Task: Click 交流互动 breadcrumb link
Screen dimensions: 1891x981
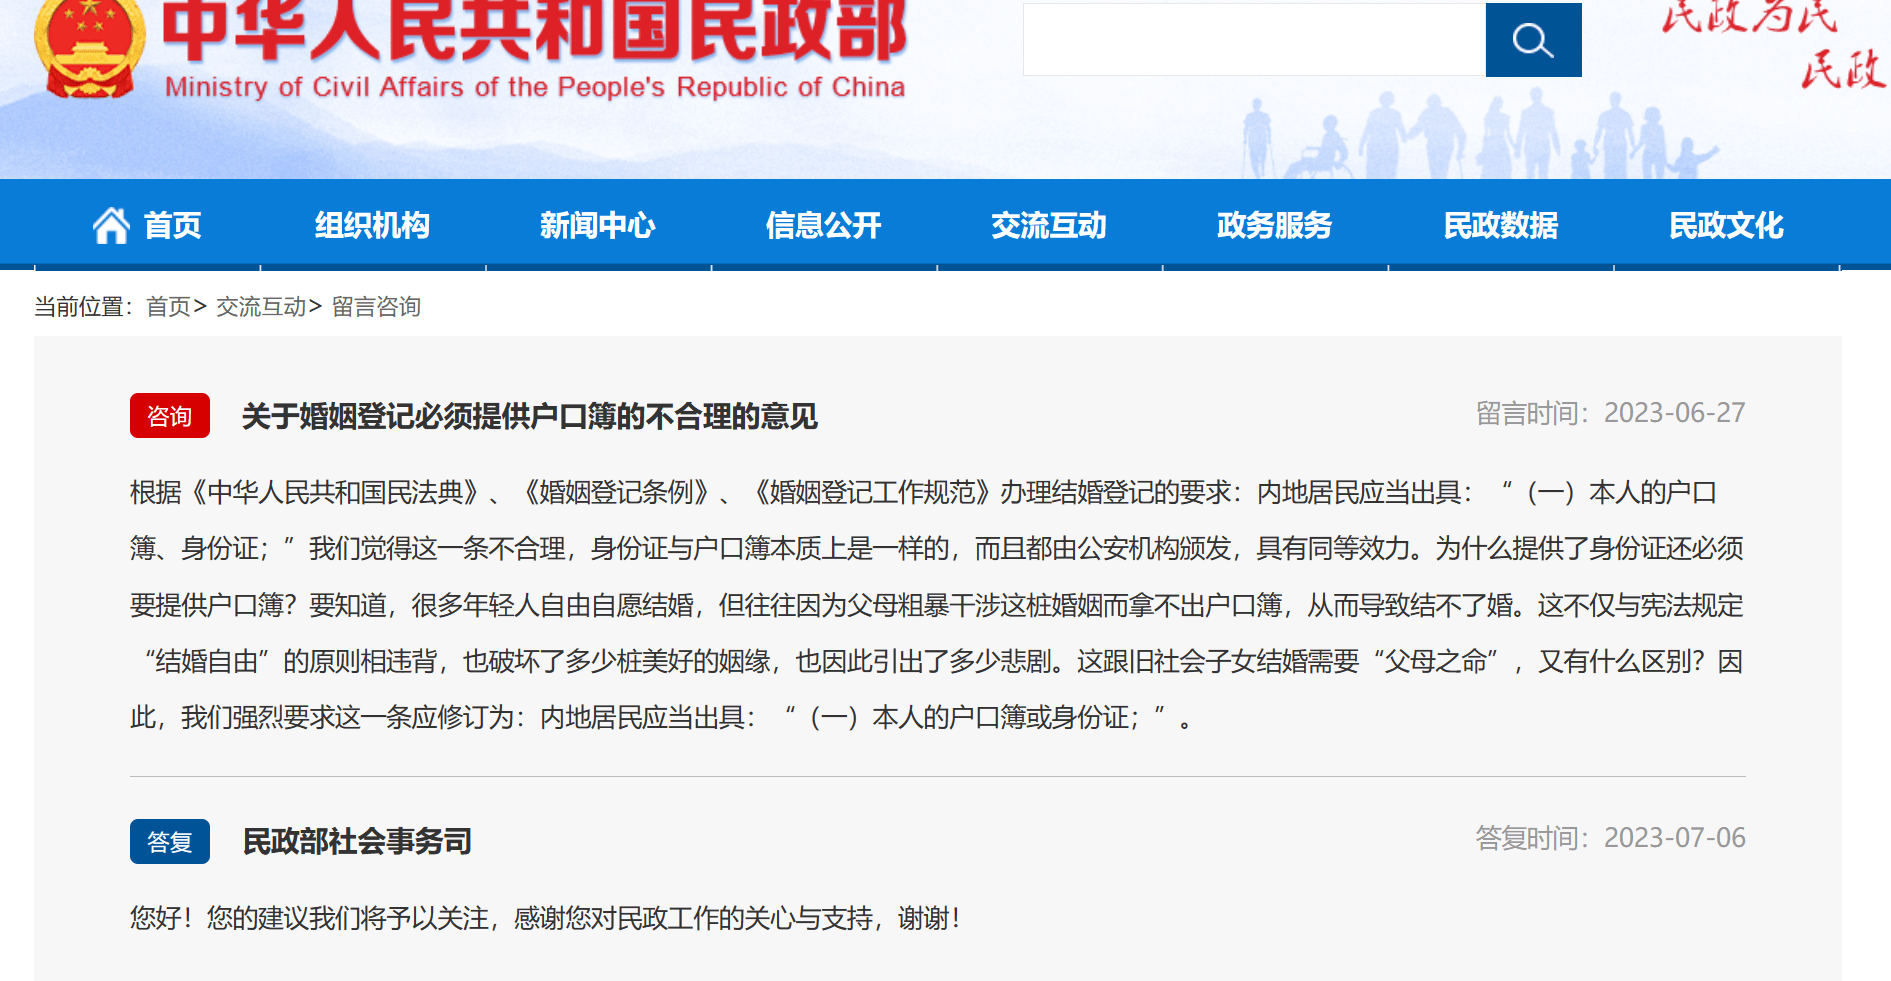Action: [261, 307]
